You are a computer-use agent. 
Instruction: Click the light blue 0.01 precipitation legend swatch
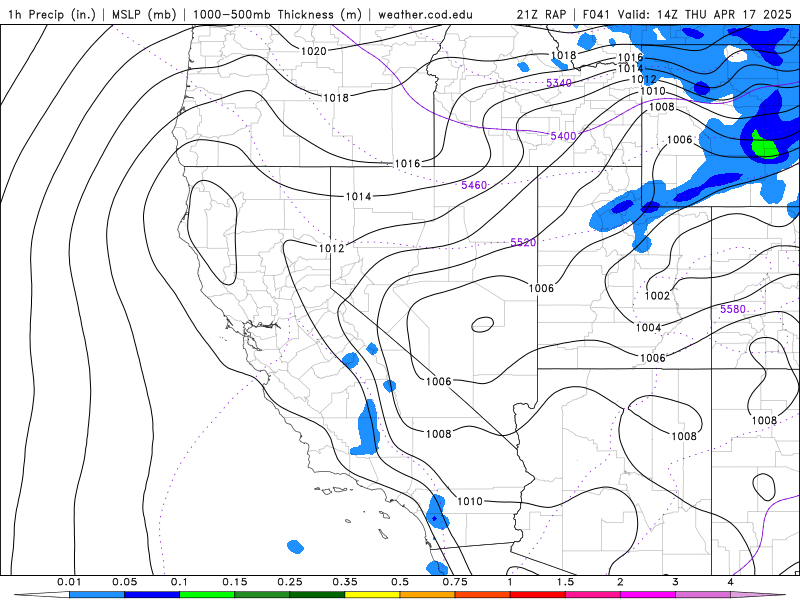point(97,595)
